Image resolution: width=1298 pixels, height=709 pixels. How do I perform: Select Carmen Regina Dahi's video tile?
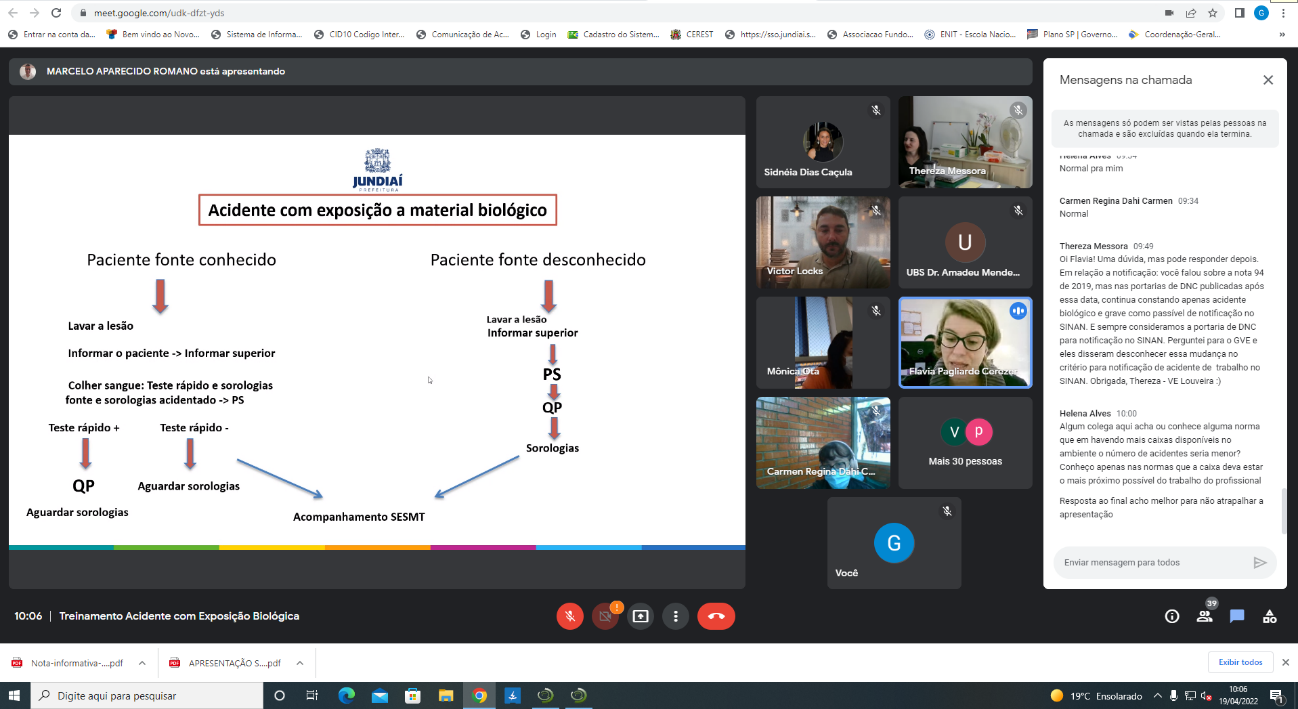click(x=823, y=443)
